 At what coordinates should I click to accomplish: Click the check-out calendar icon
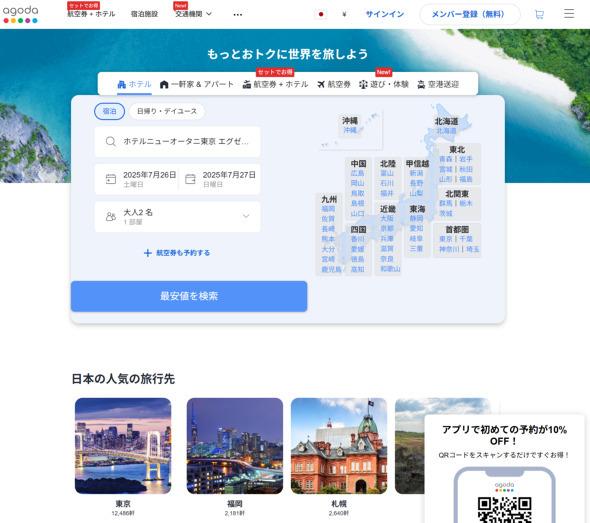pos(190,179)
